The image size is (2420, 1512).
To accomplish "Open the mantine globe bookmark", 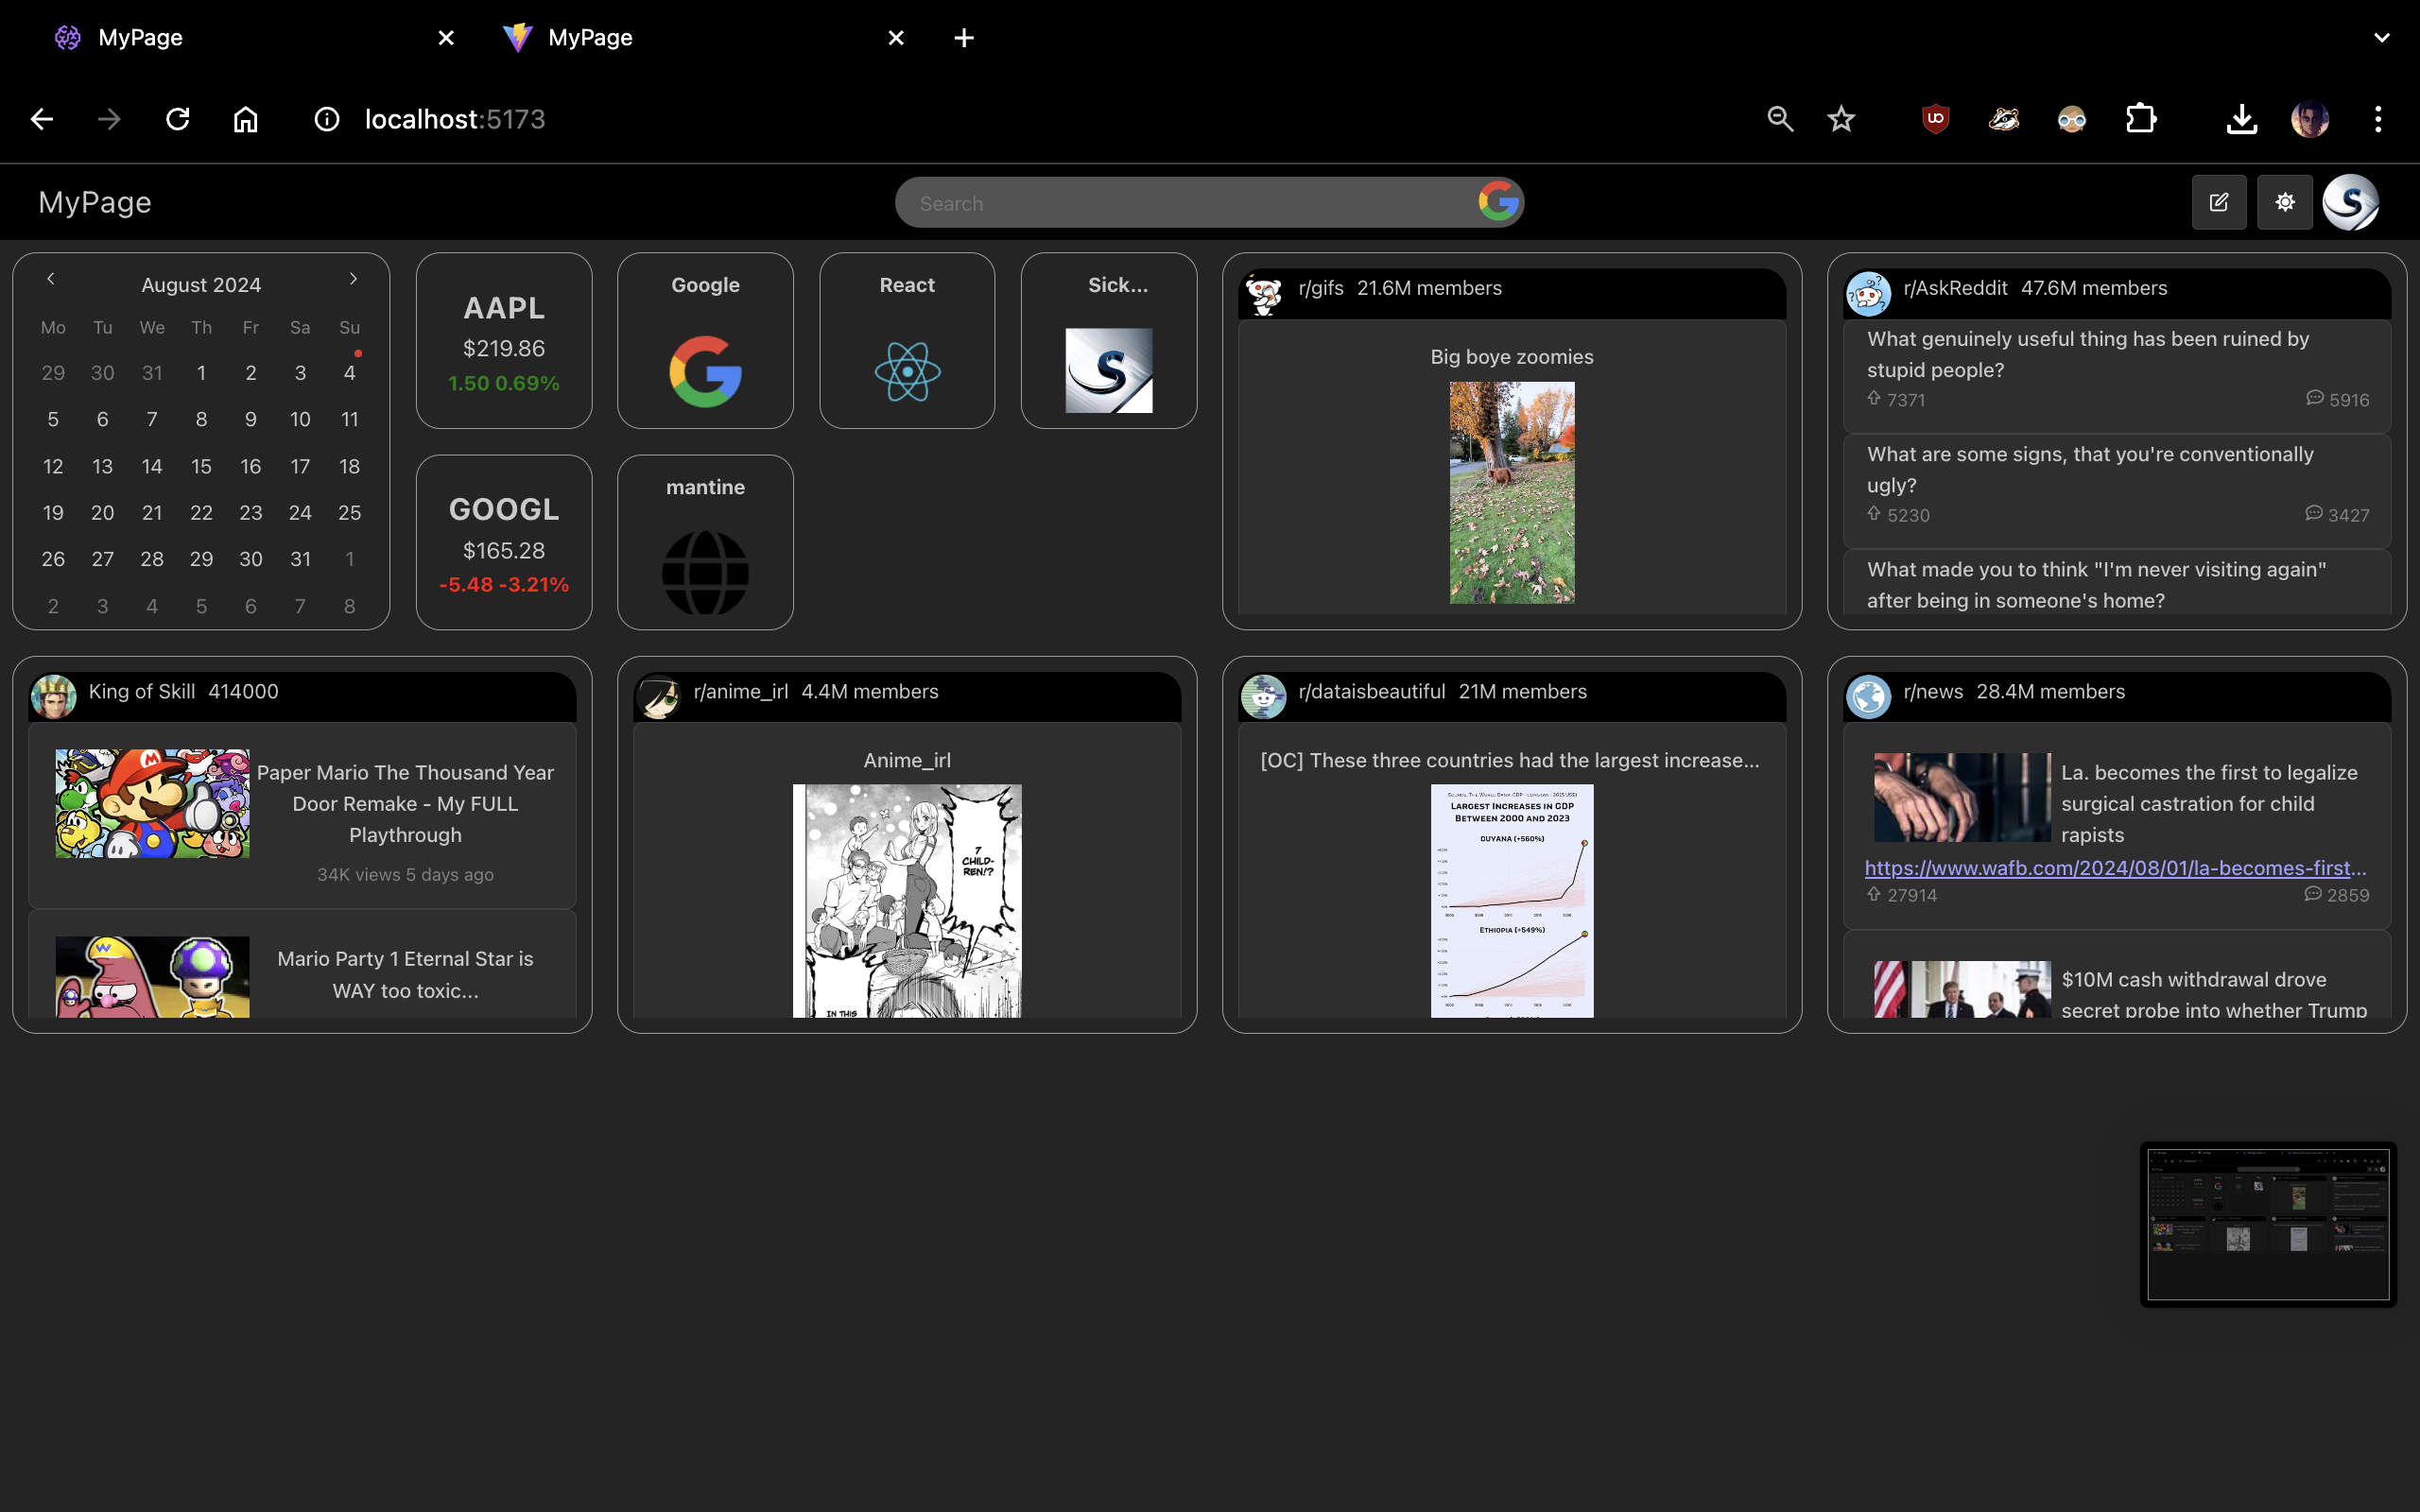I will point(705,572).
